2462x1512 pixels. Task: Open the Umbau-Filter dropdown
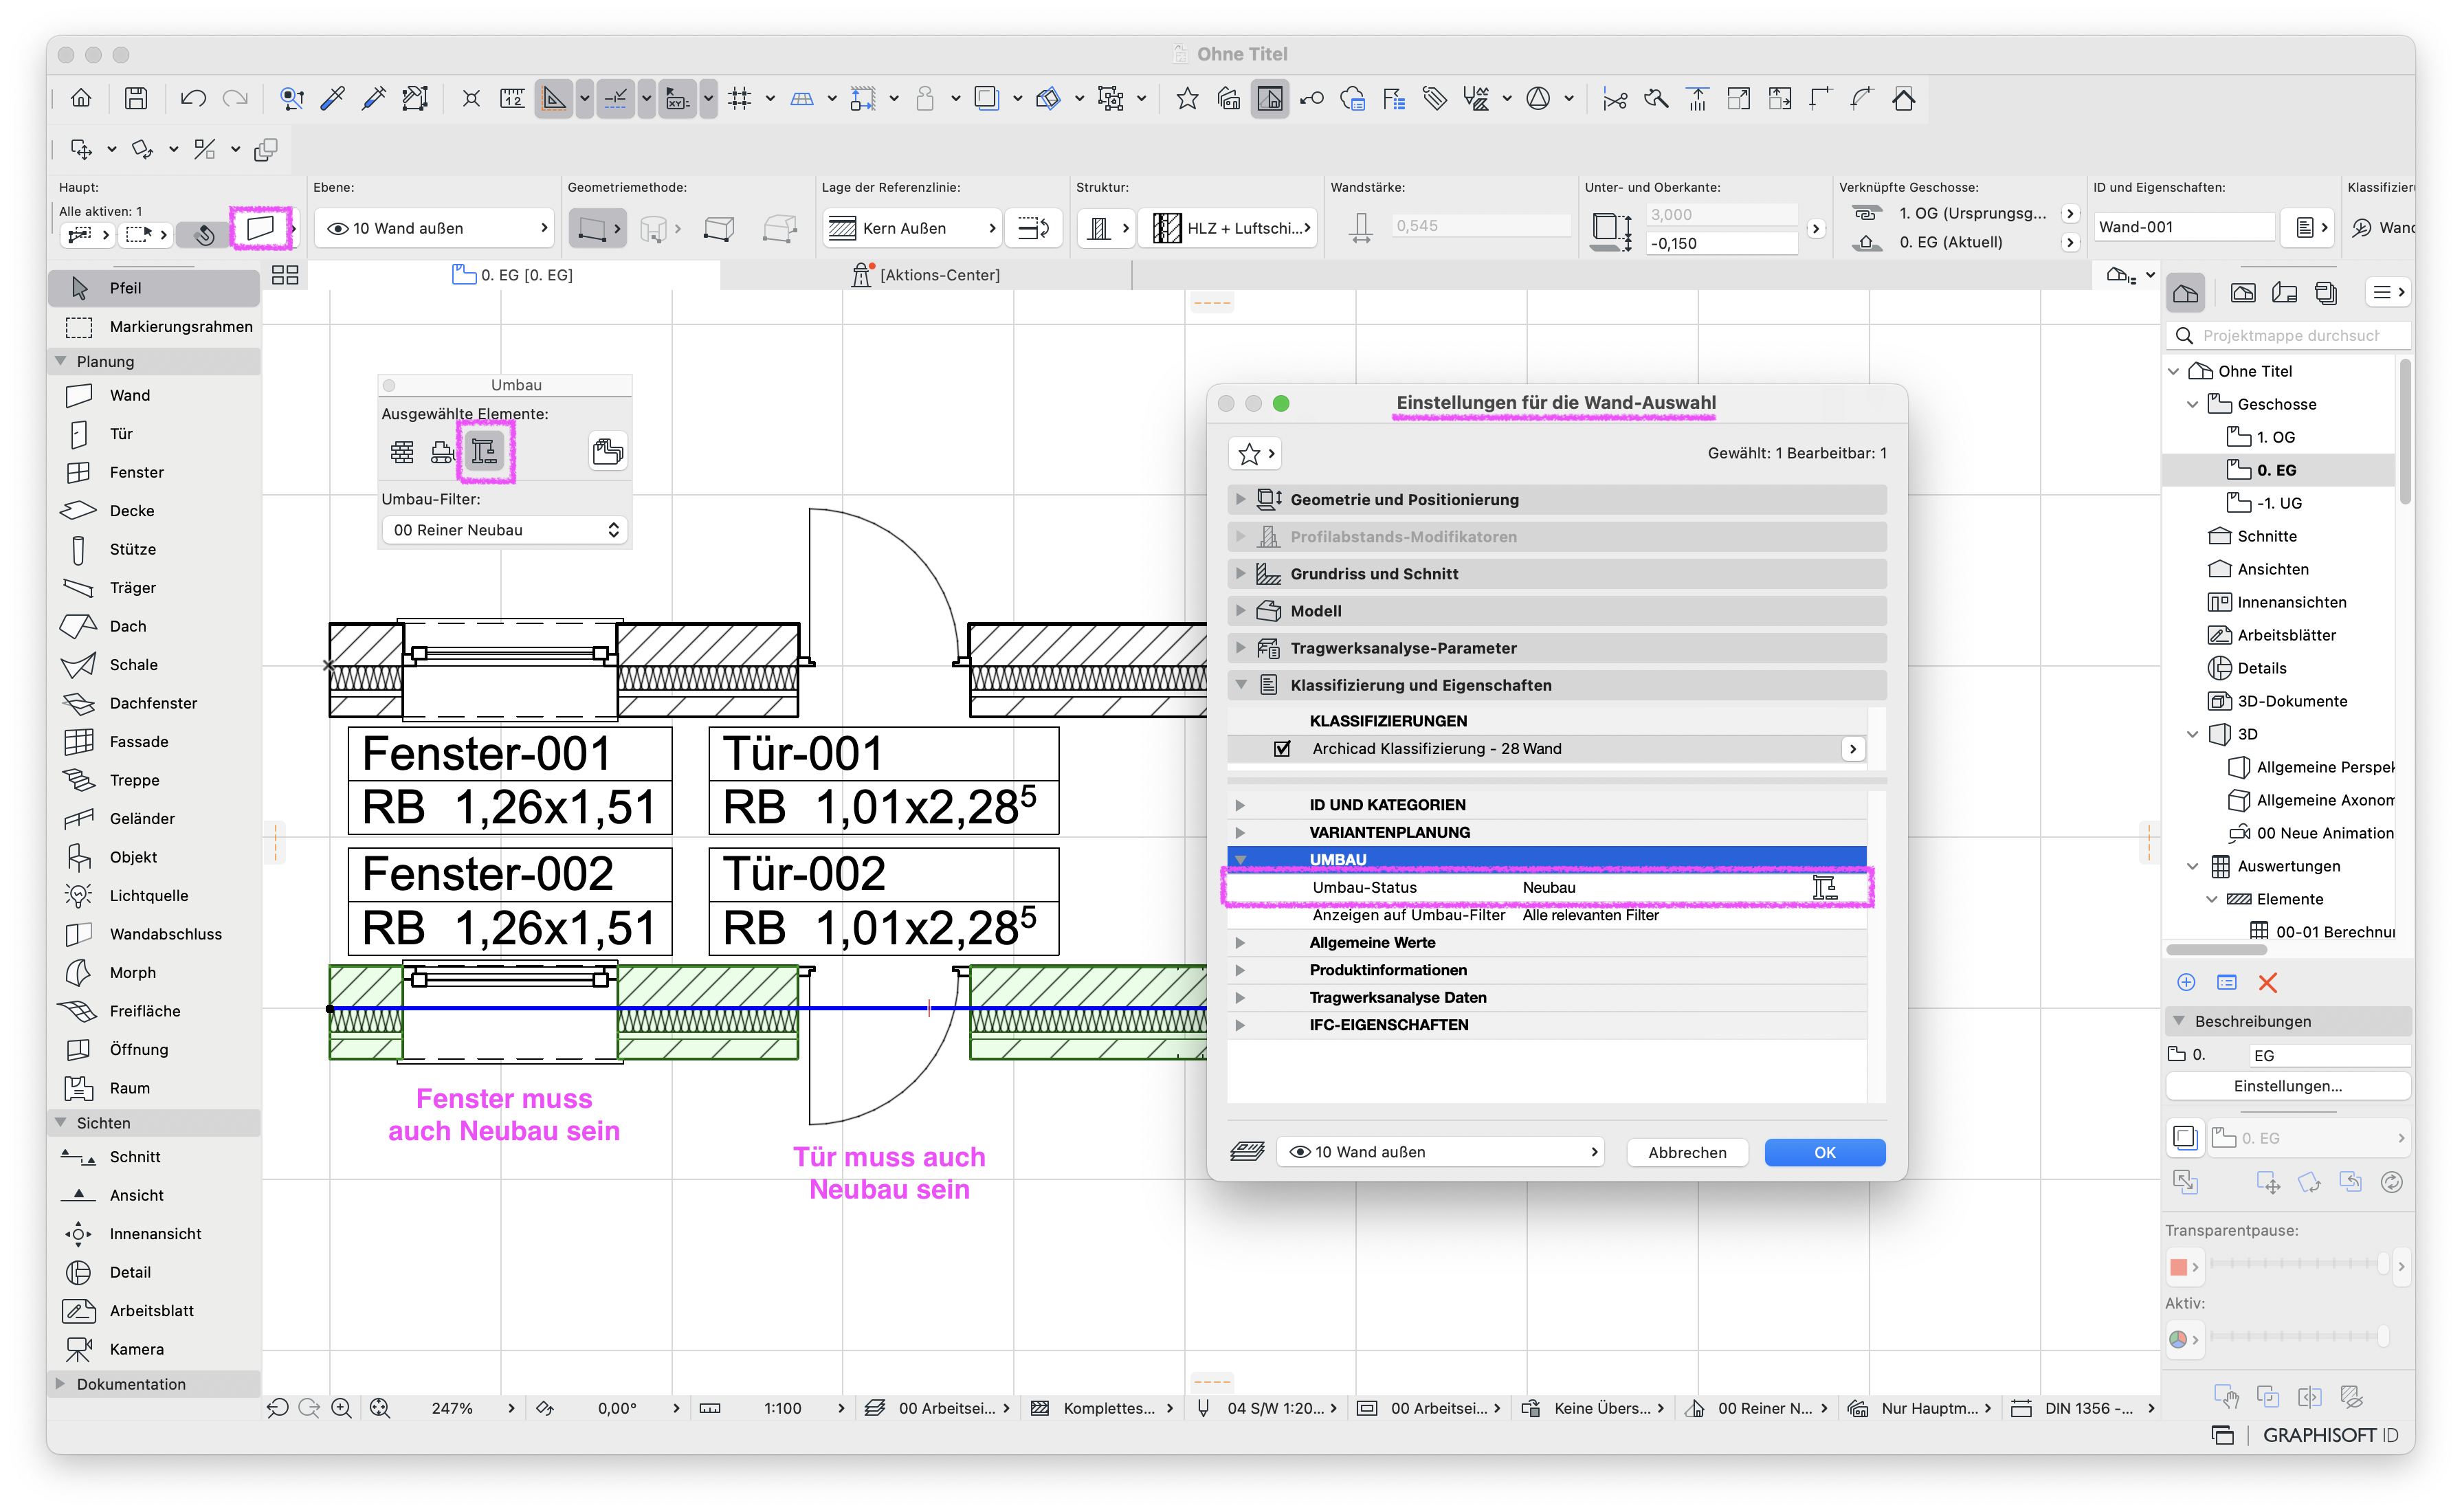[505, 530]
